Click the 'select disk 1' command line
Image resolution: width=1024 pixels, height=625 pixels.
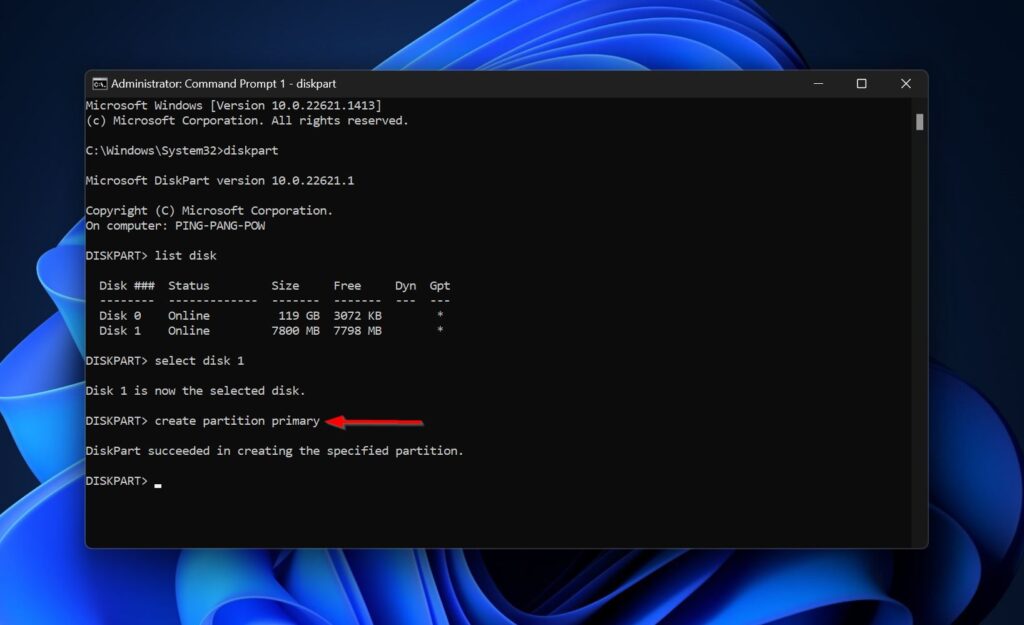pos(199,360)
